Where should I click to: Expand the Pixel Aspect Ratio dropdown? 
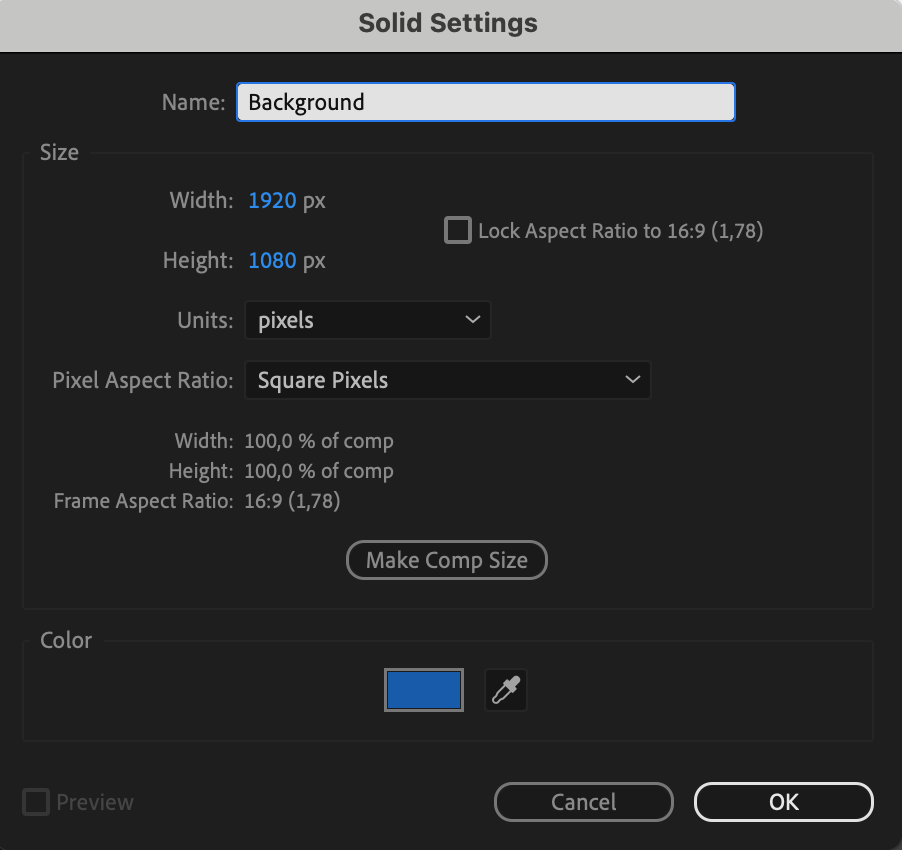click(448, 380)
